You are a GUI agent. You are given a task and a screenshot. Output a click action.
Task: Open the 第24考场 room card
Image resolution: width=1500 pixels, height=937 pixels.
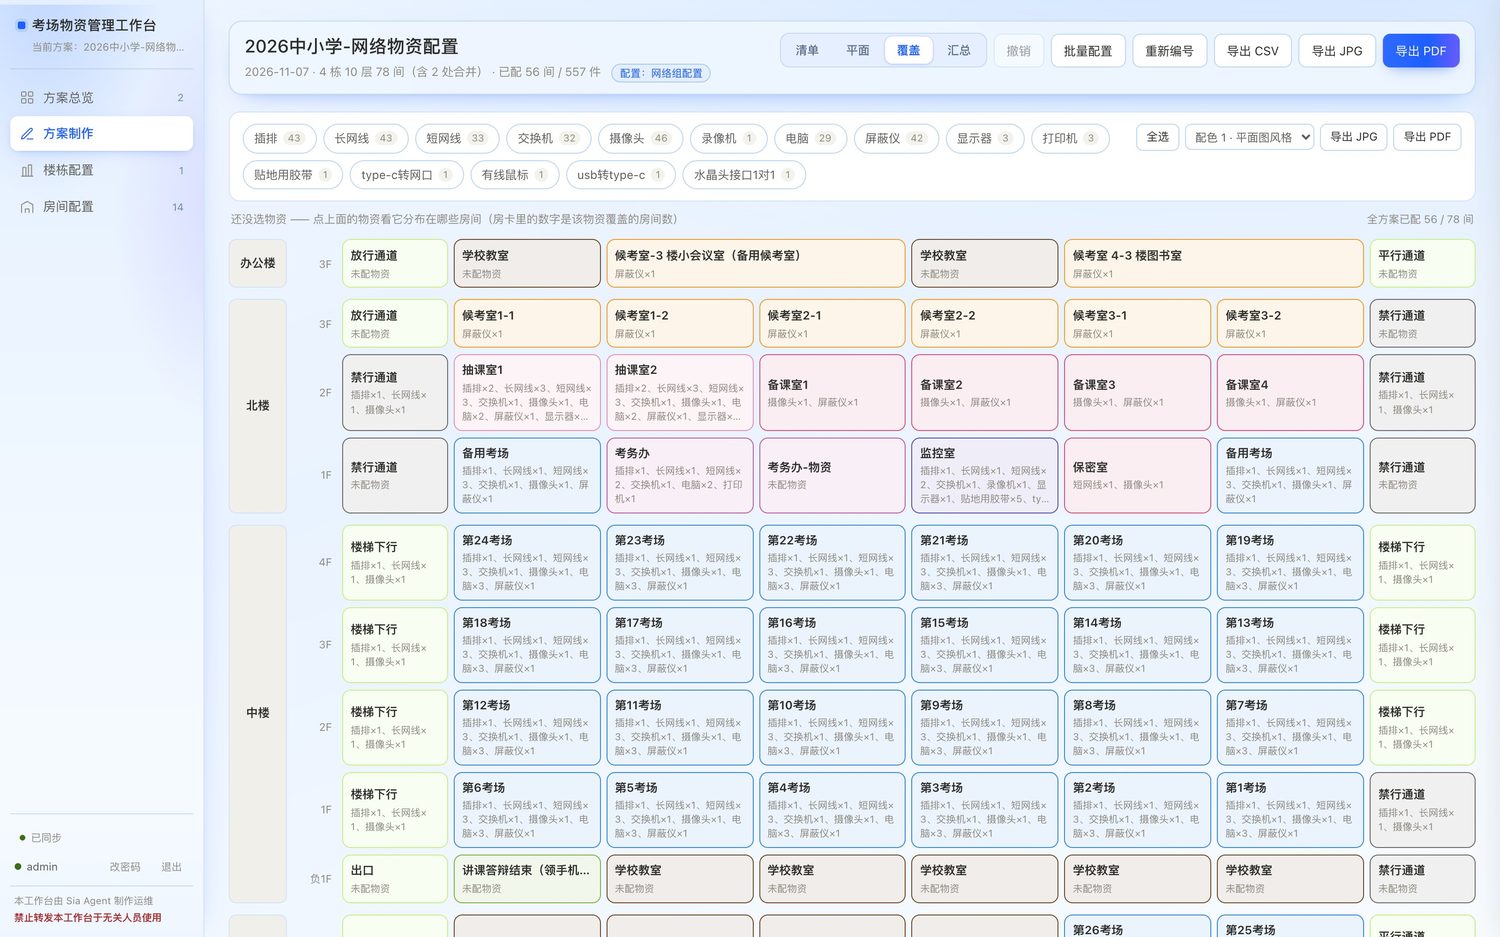click(x=527, y=563)
